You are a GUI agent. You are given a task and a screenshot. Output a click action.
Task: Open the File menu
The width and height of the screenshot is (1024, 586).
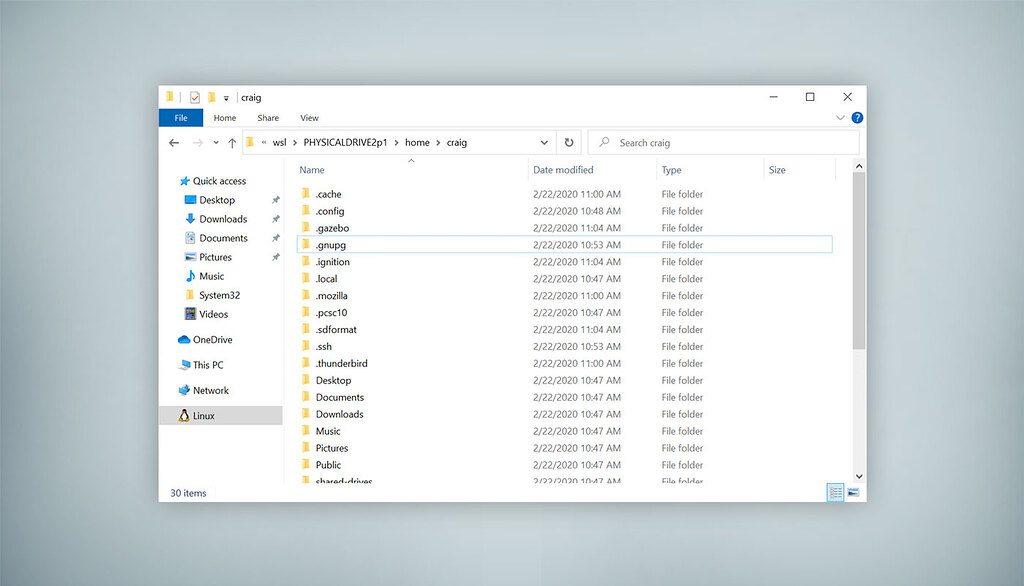(x=180, y=117)
